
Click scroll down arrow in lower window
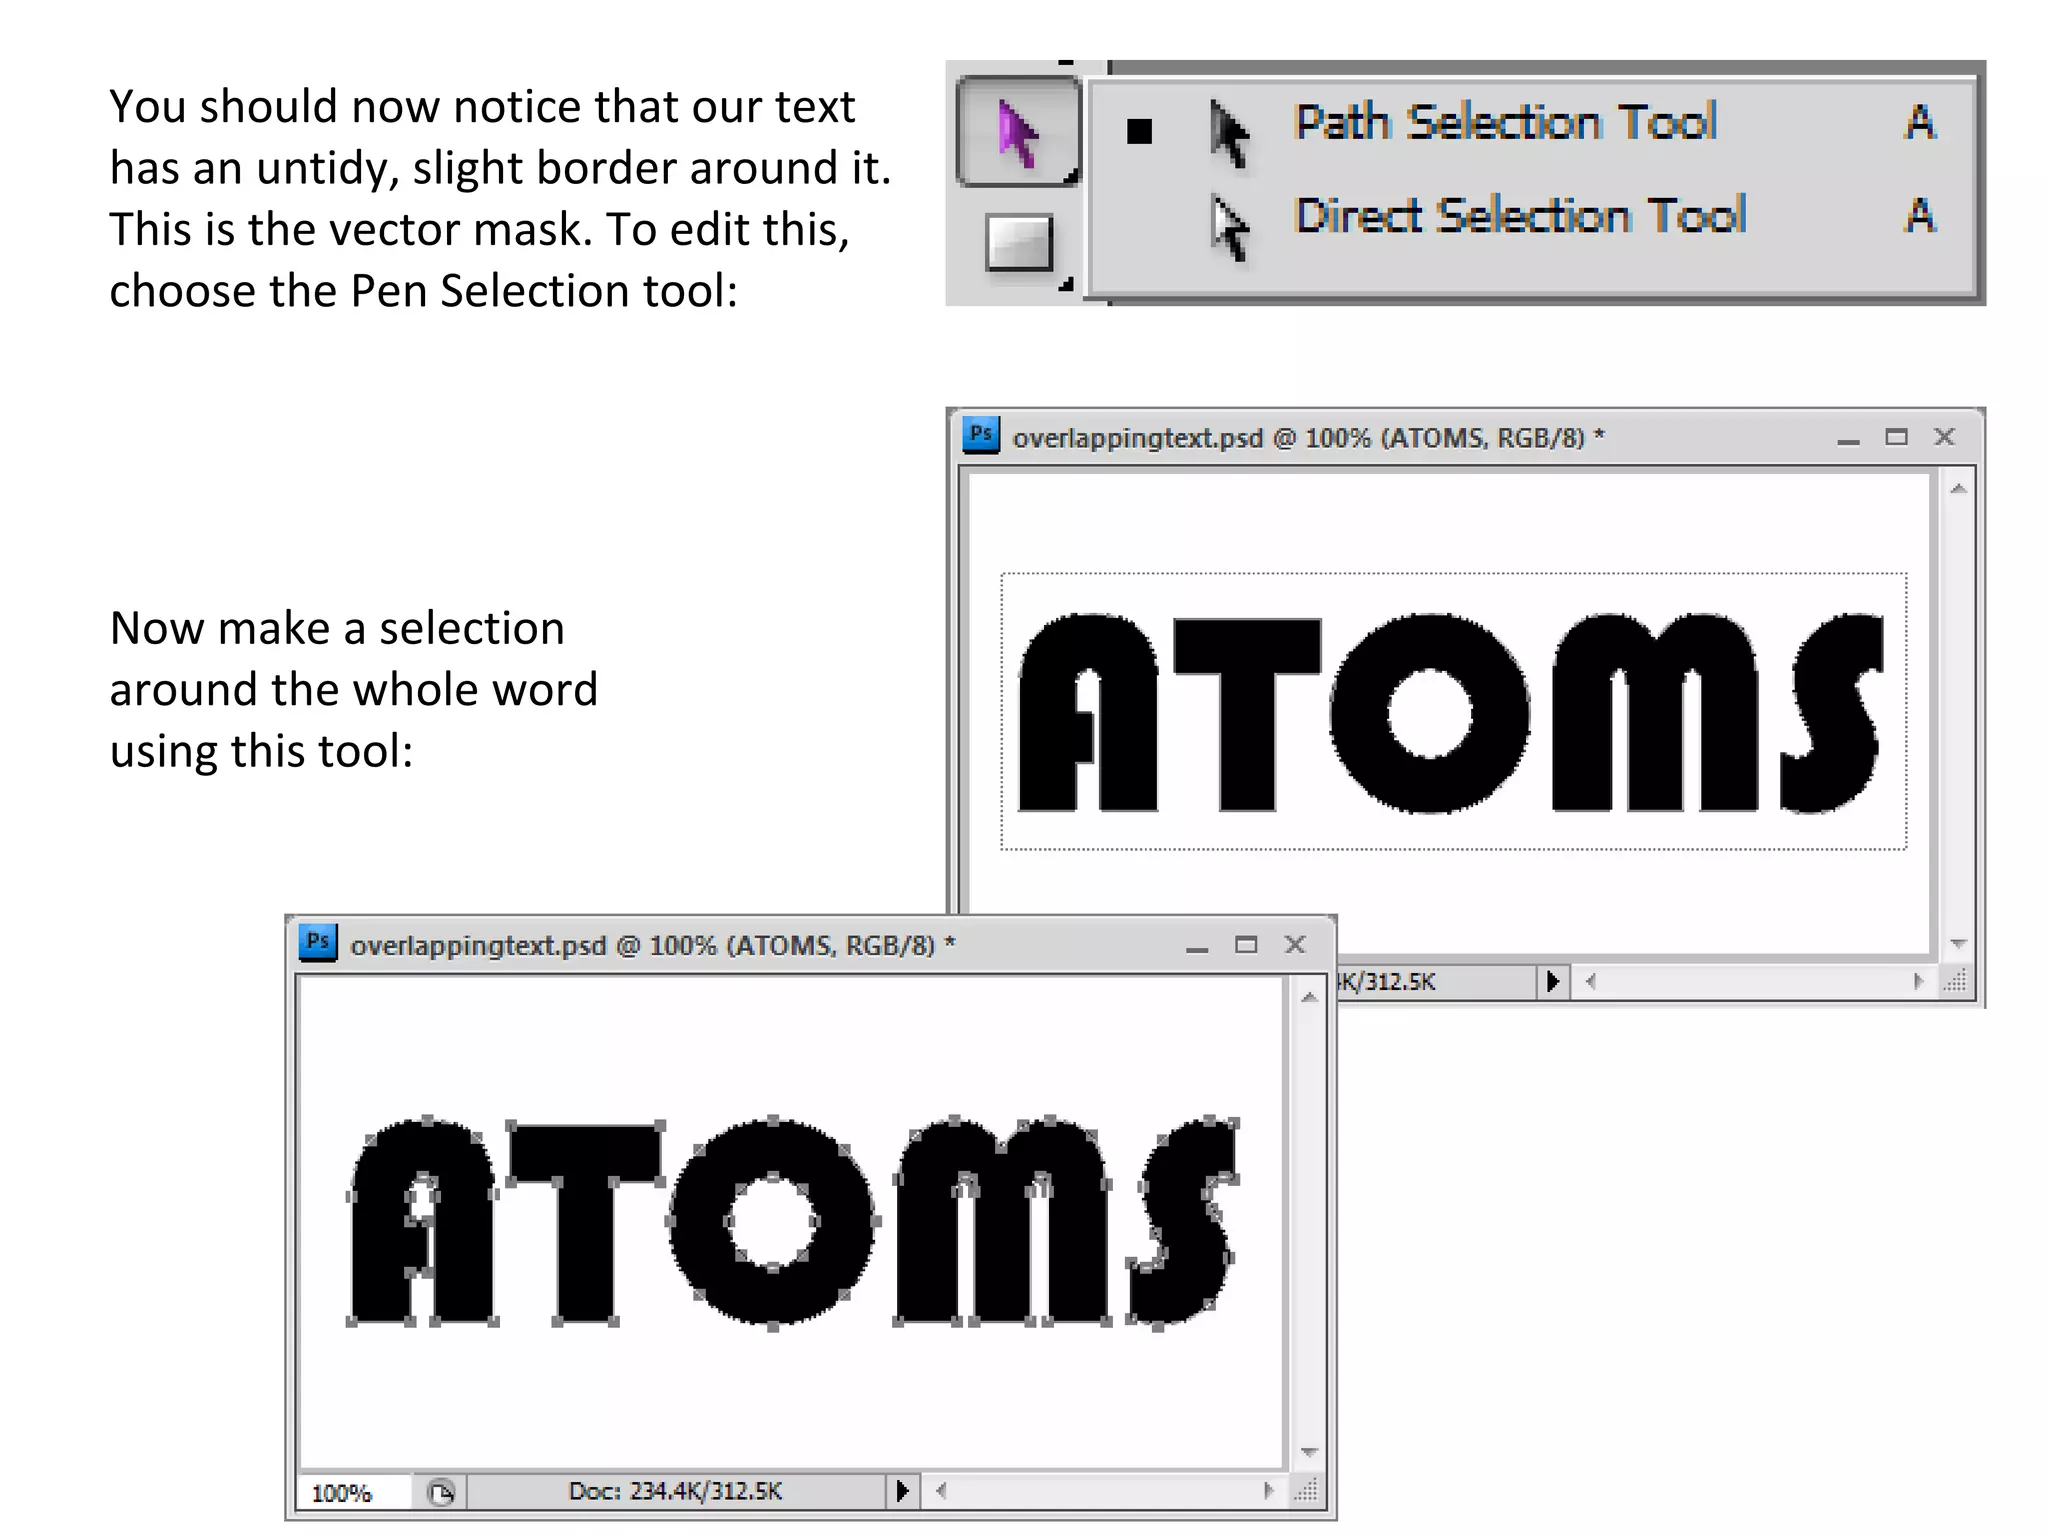tap(1309, 1452)
